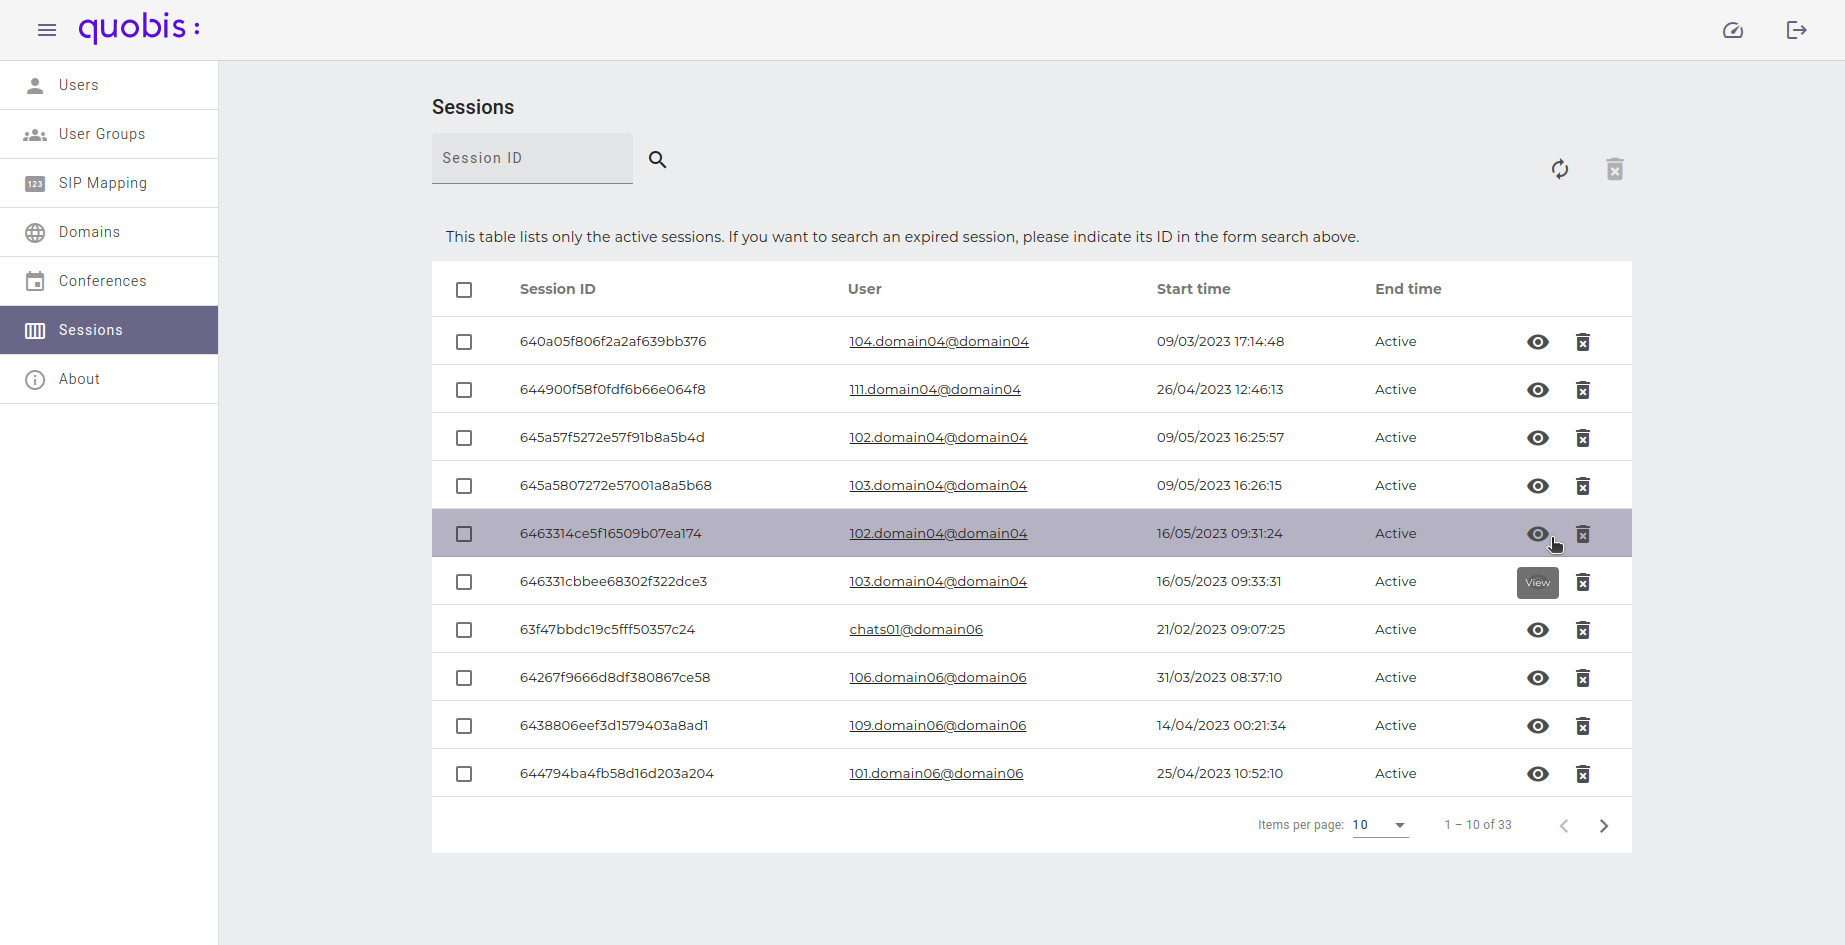Check the box for session 63f47bbdc19c5fff50357c24
1845x945 pixels.
(464, 630)
